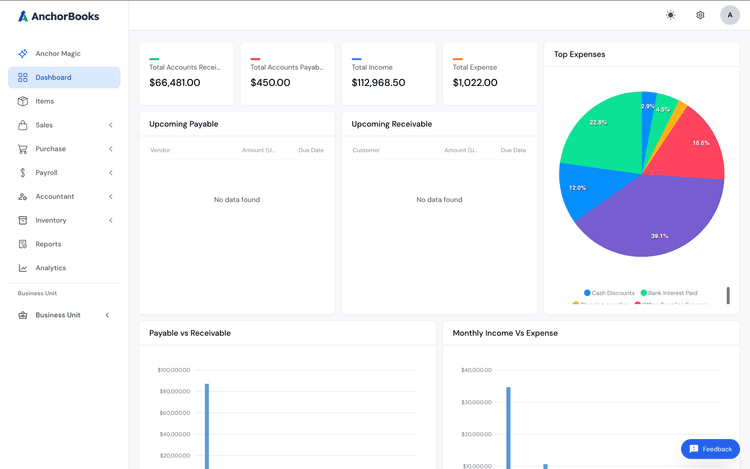Toggle Cash Discounts in the chart legend
The width and height of the screenshot is (750, 469).
pyautogui.click(x=609, y=293)
